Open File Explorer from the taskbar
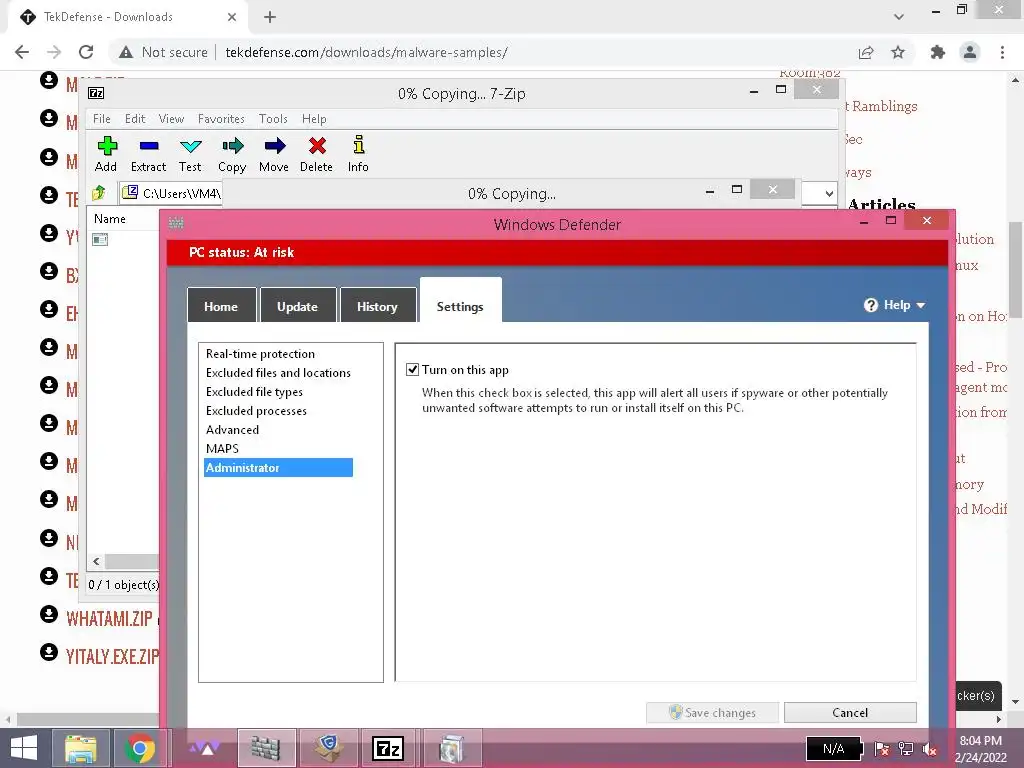The image size is (1024, 768). (x=80, y=748)
